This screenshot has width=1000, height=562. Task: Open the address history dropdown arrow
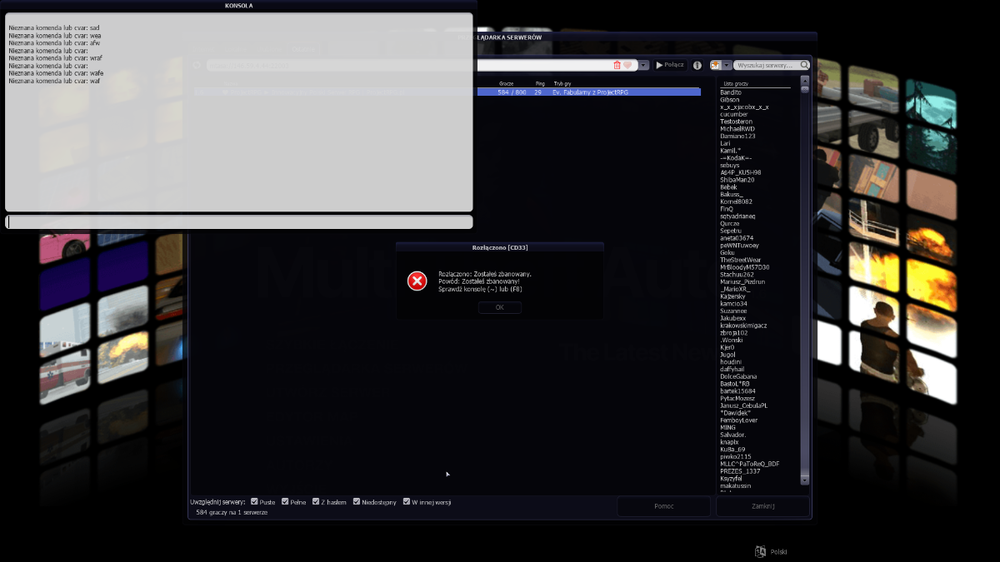(x=643, y=65)
